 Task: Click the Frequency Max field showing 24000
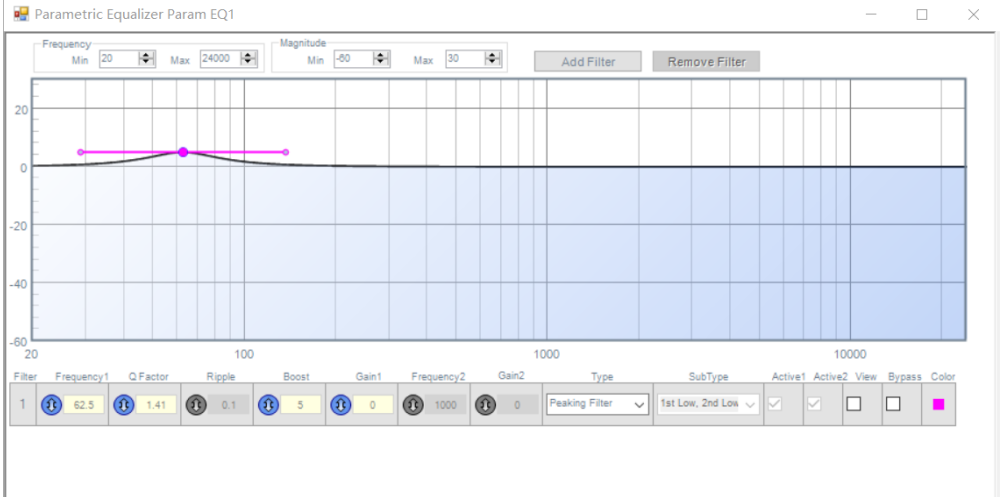220,59
